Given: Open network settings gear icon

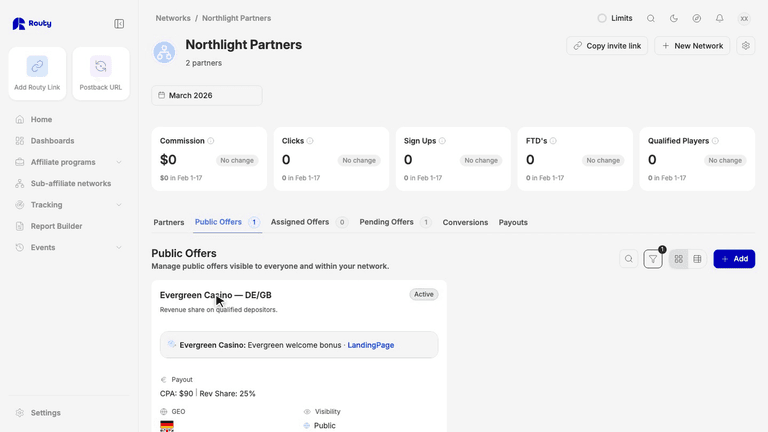Looking at the screenshot, I should [745, 46].
